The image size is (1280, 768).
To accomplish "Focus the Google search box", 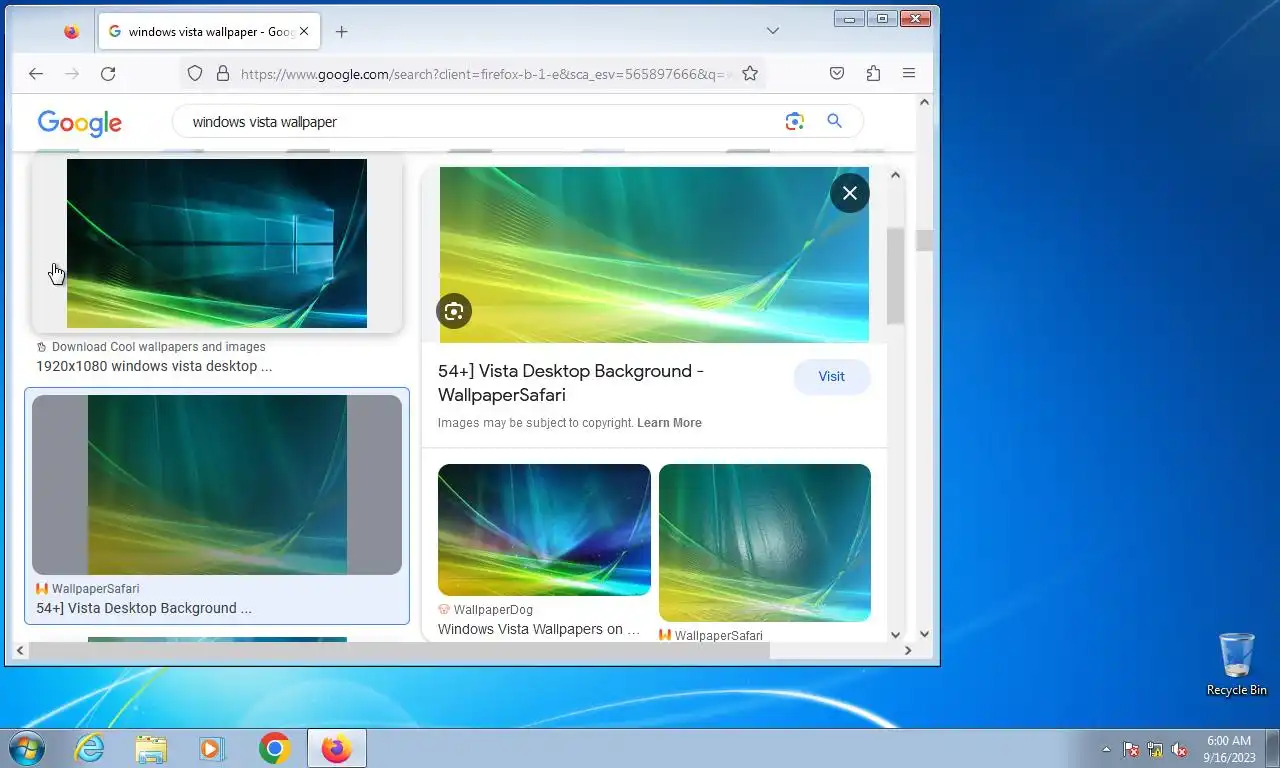I will [480, 122].
